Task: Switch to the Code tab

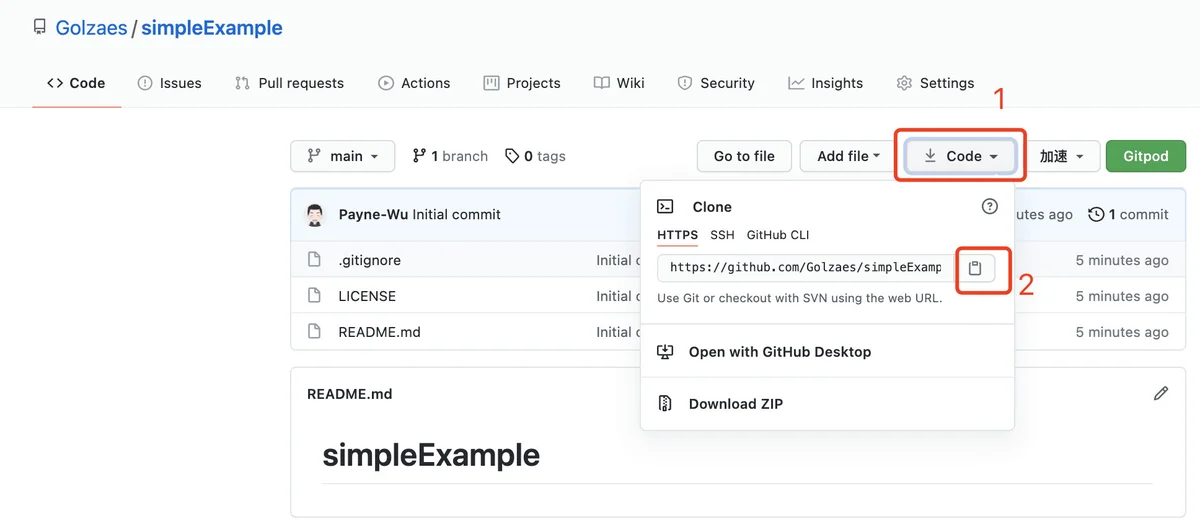Action: 76,83
